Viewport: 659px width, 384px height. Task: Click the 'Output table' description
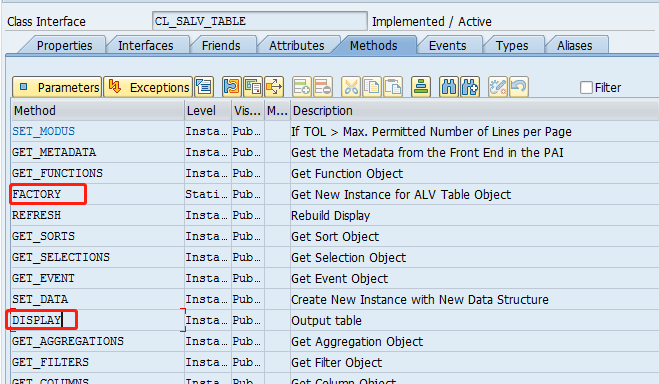point(326,321)
